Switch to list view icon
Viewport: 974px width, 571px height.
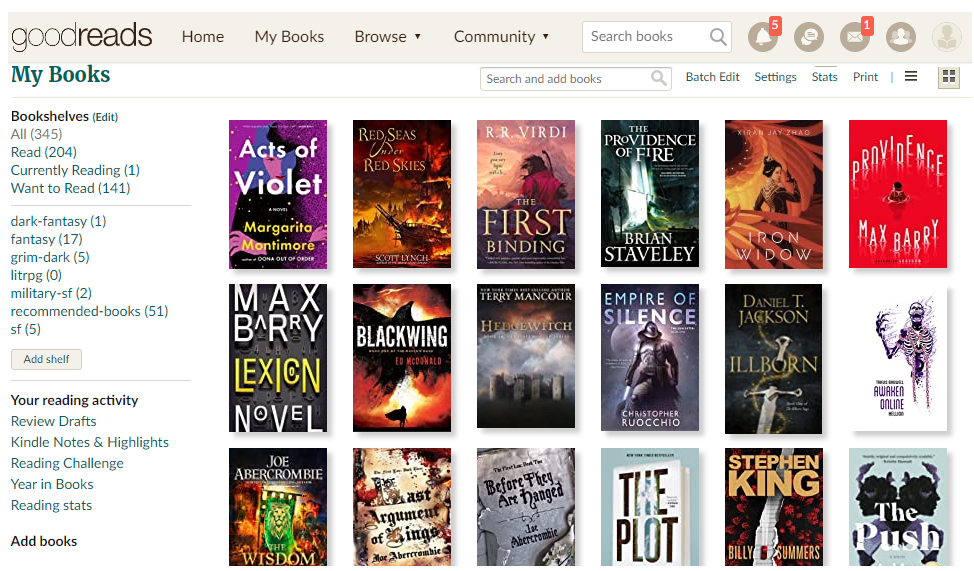pyautogui.click(x=911, y=76)
